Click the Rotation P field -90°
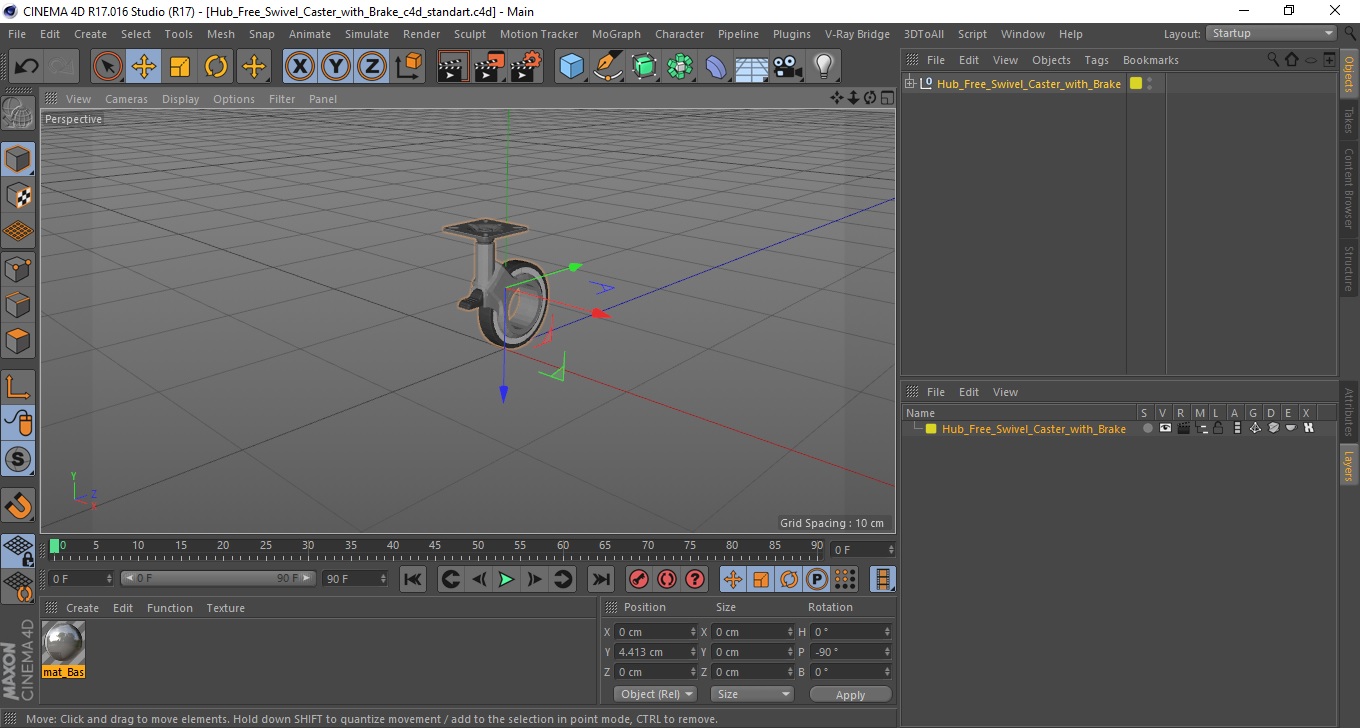Image resolution: width=1360 pixels, height=728 pixels. click(851, 652)
